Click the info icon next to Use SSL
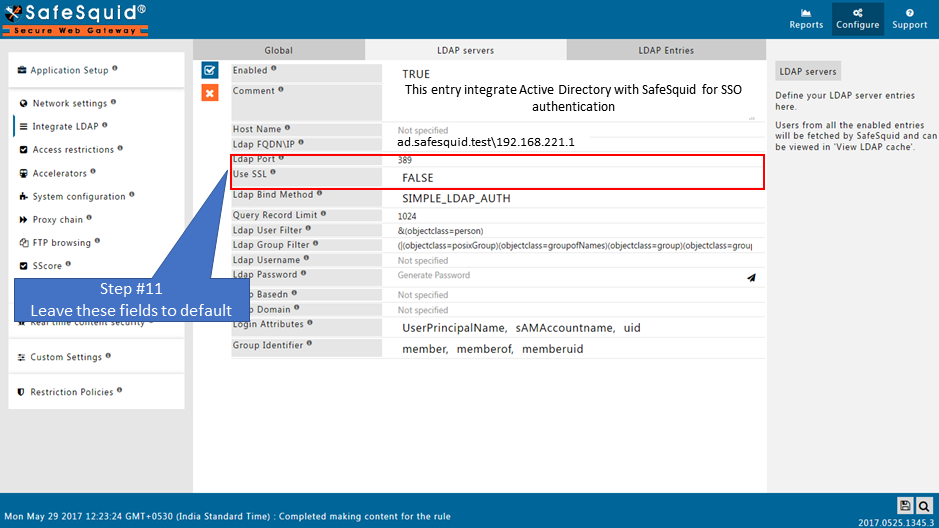This screenshot has height=528, width=939. 273,172
